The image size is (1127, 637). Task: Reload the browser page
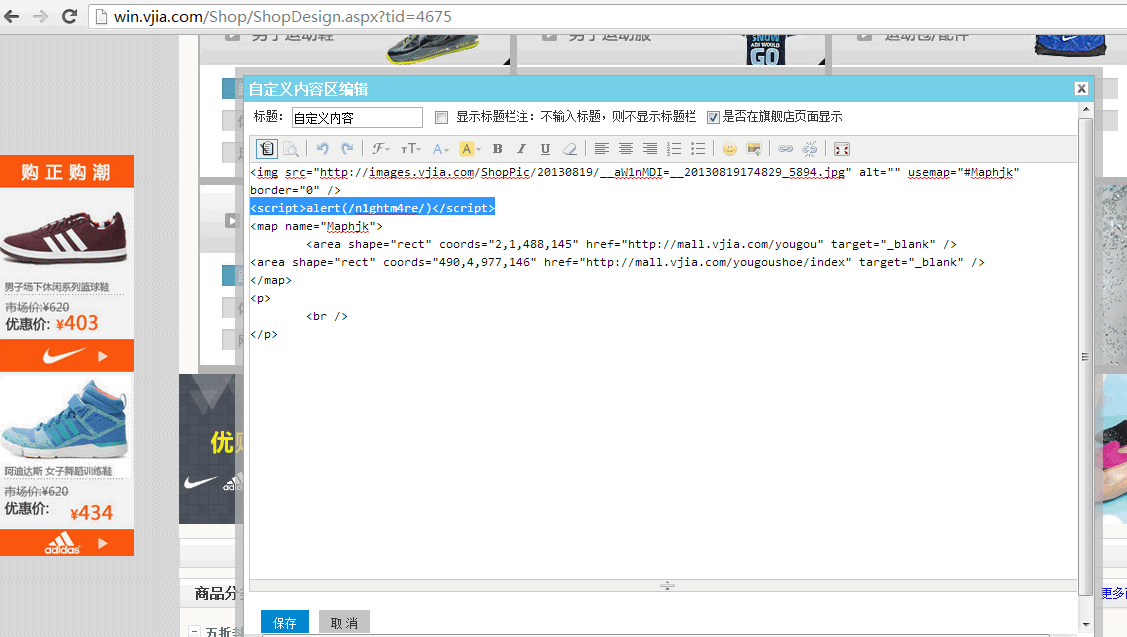(69, 17)
